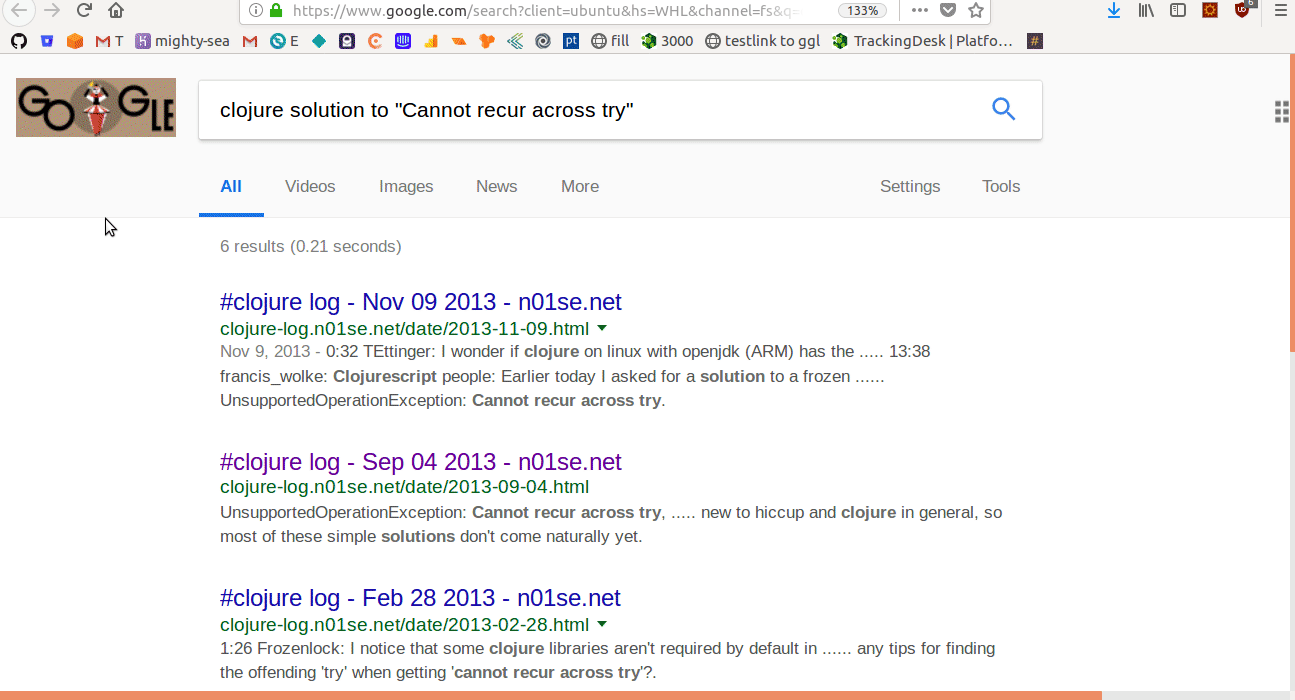Screen dimensions: 1295x700
Task: Switch to the Videos tab
Action: pyautogui.click(x=310, y=187)
